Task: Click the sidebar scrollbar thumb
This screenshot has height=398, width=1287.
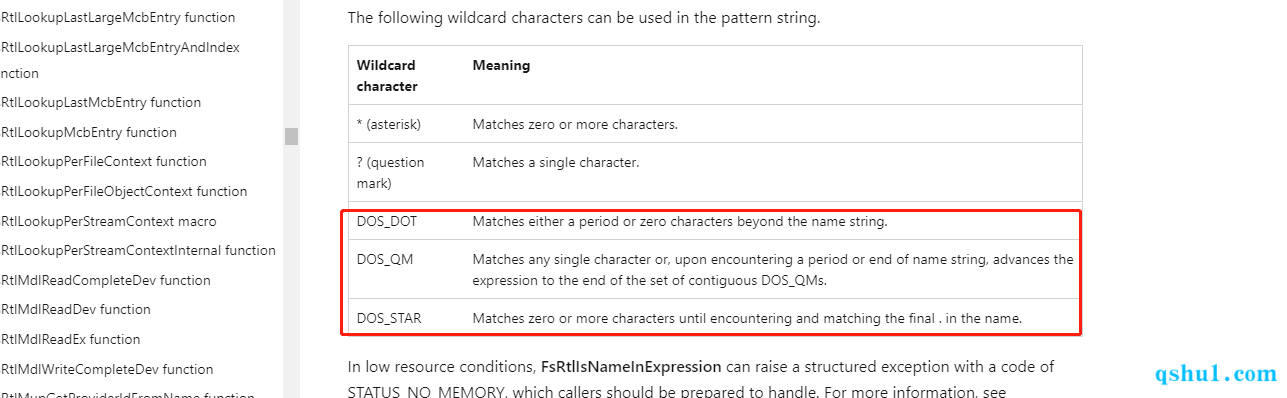Action: coord(291,136)
